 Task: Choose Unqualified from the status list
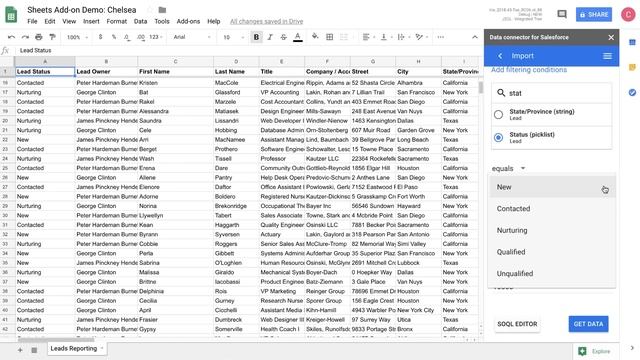(x=552, y=273)
